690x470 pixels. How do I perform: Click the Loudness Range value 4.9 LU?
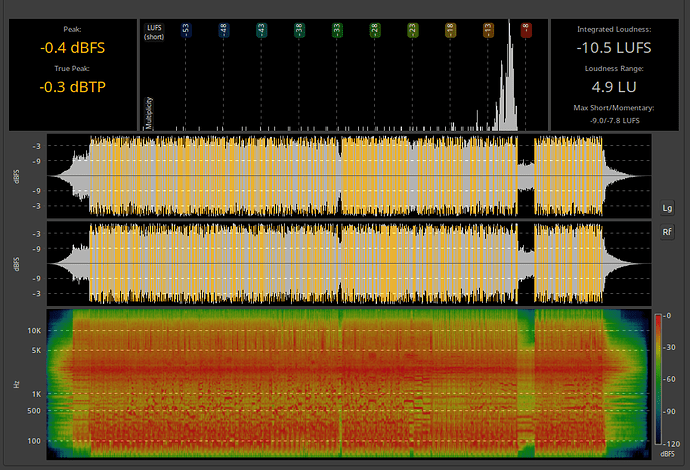(x=614, y=87)
